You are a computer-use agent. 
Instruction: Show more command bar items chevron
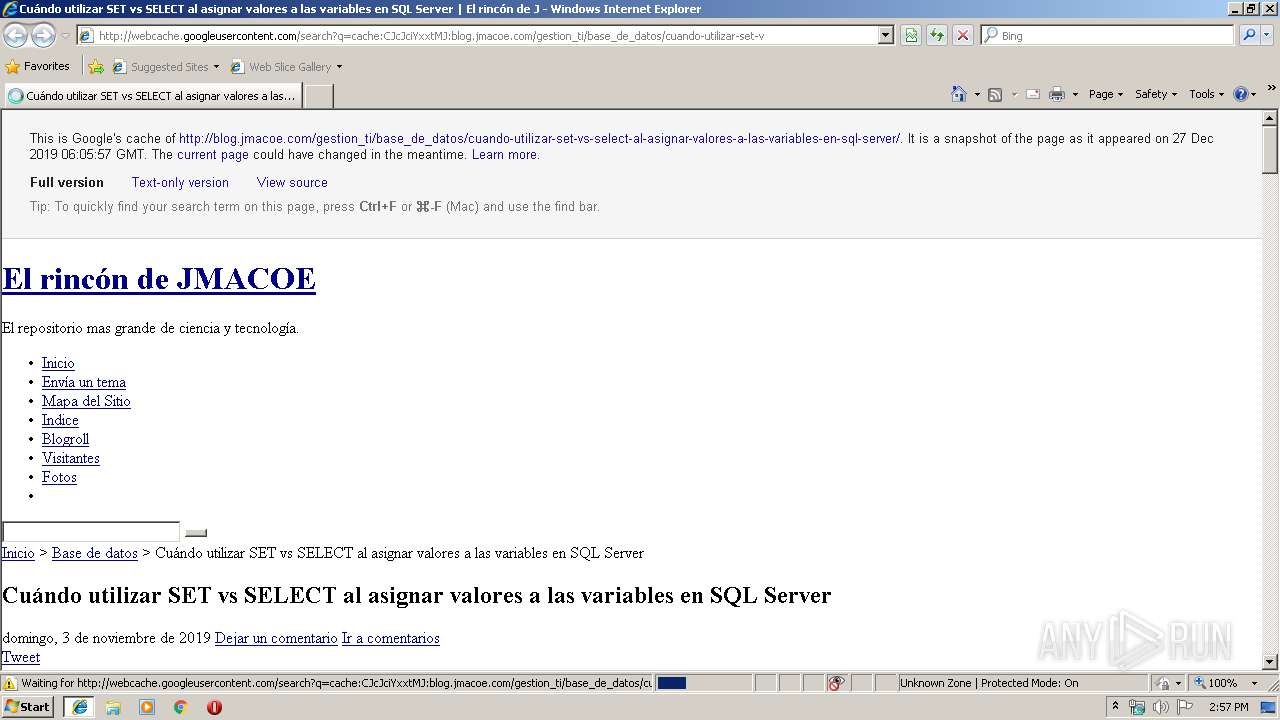[1271, 89]
